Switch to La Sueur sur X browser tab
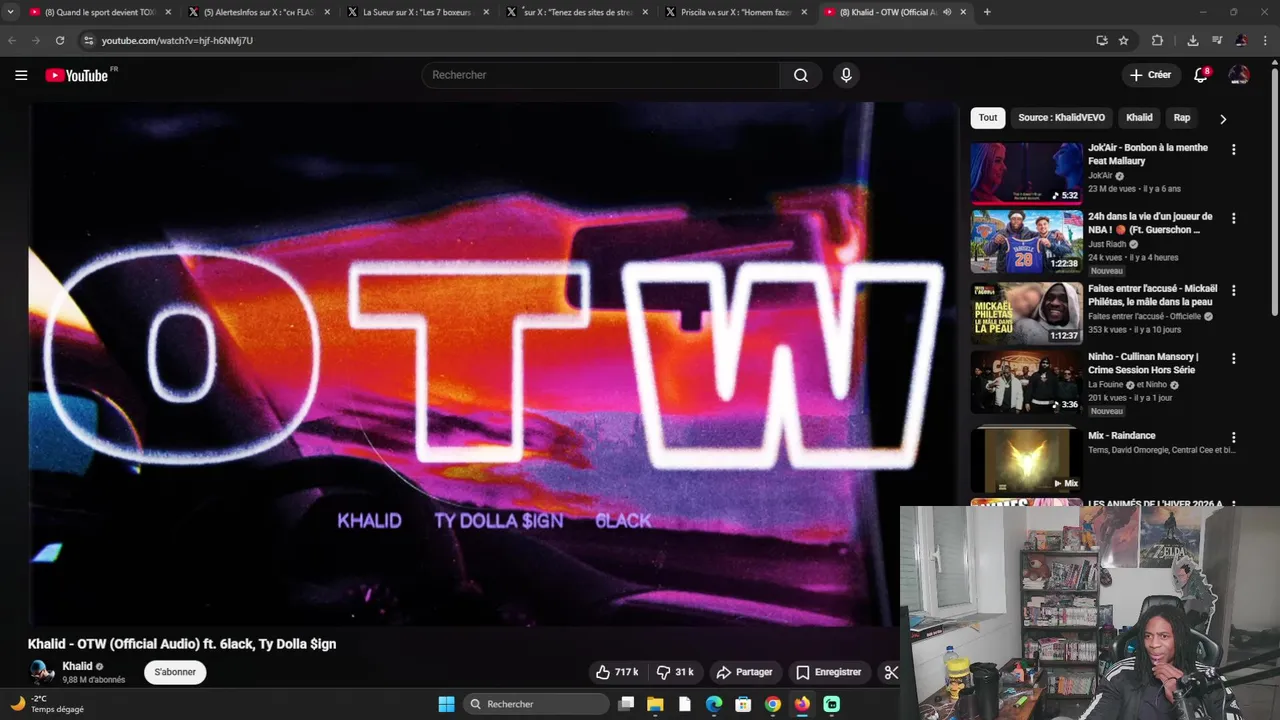Viewport: 1280px width, 720px height. tap(418, 12)
